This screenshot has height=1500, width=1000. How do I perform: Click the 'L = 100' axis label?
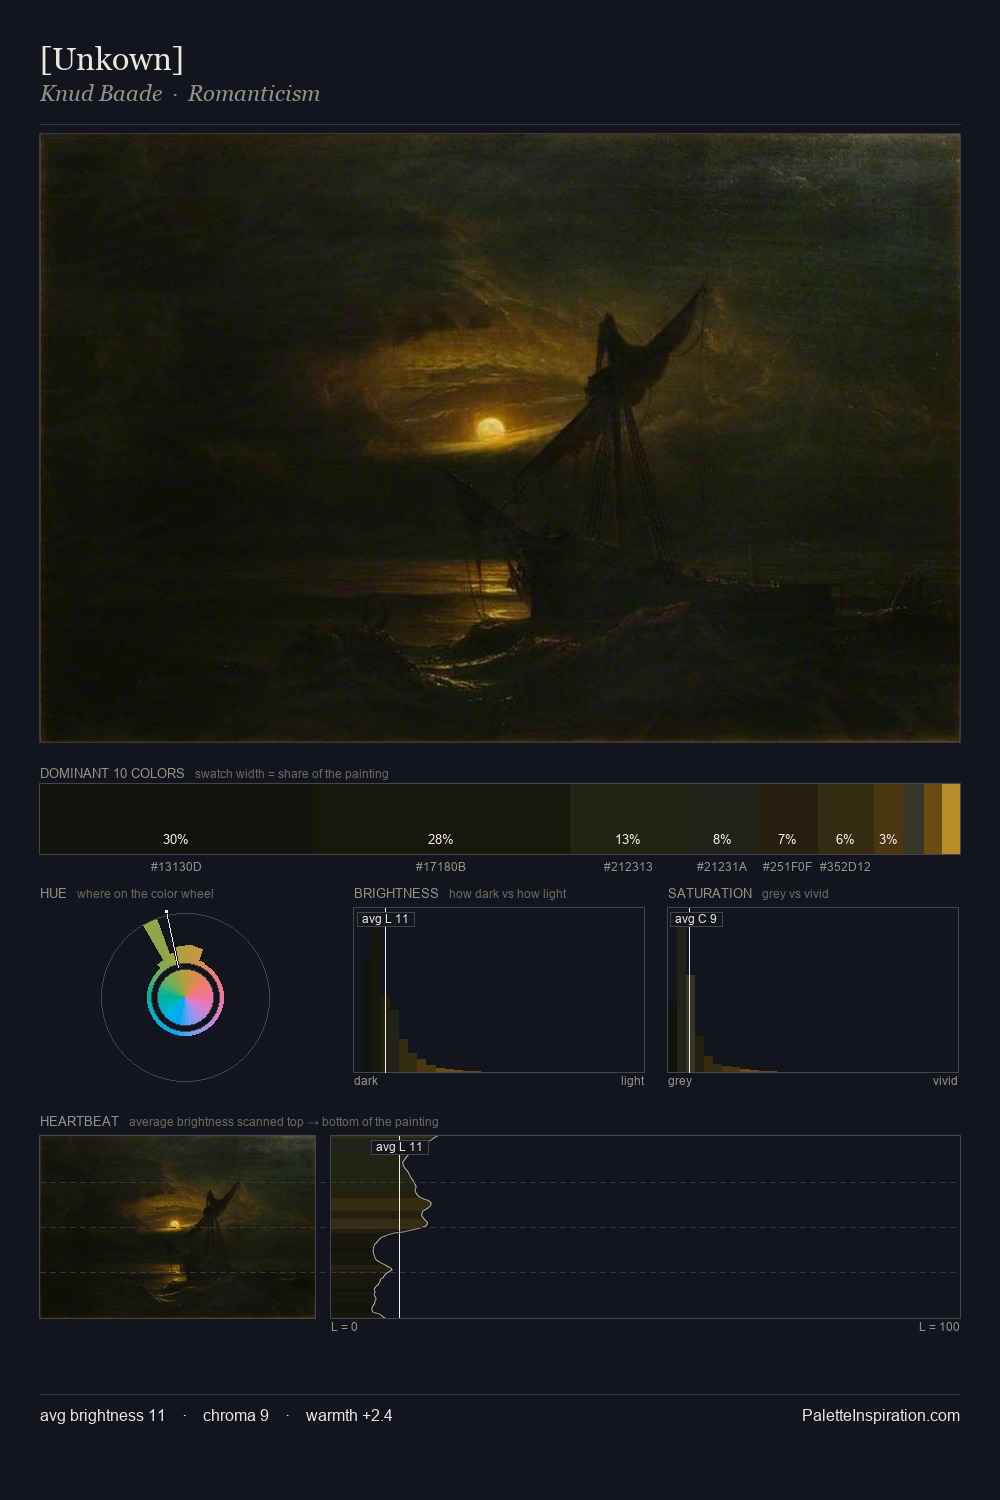click(939, 1327)
